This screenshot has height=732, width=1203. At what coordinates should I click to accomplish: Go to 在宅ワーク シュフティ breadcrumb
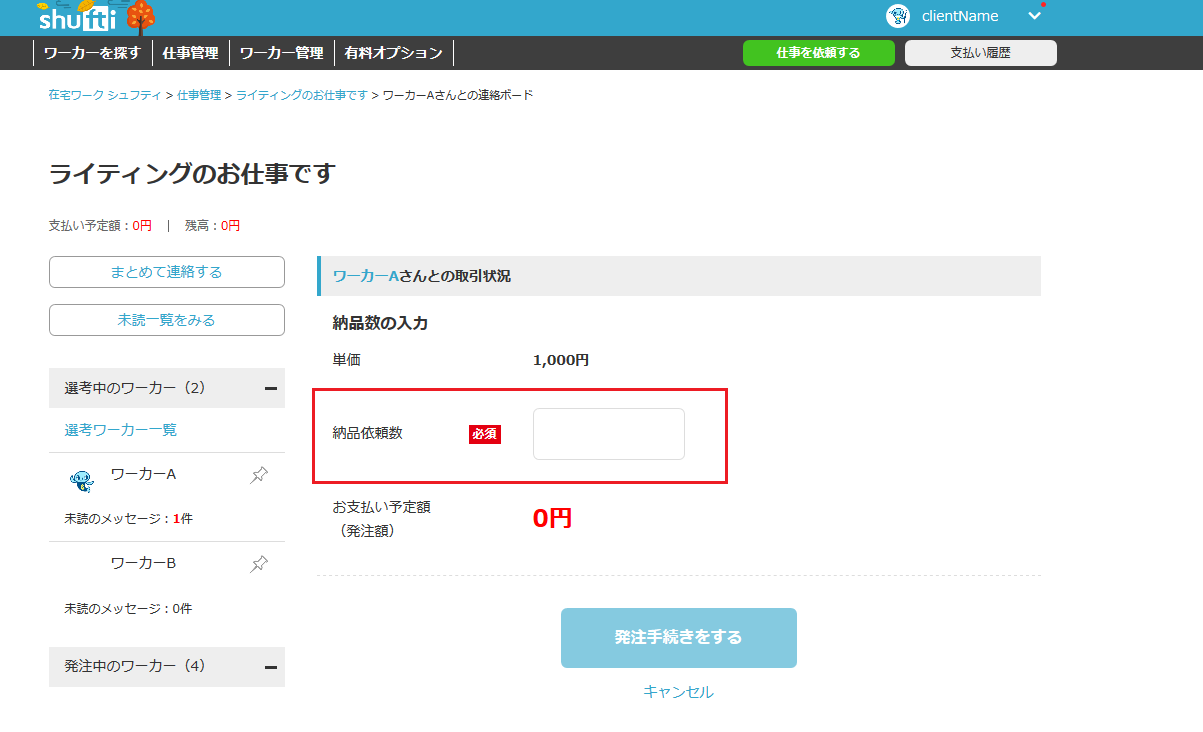tap(105, 95)
